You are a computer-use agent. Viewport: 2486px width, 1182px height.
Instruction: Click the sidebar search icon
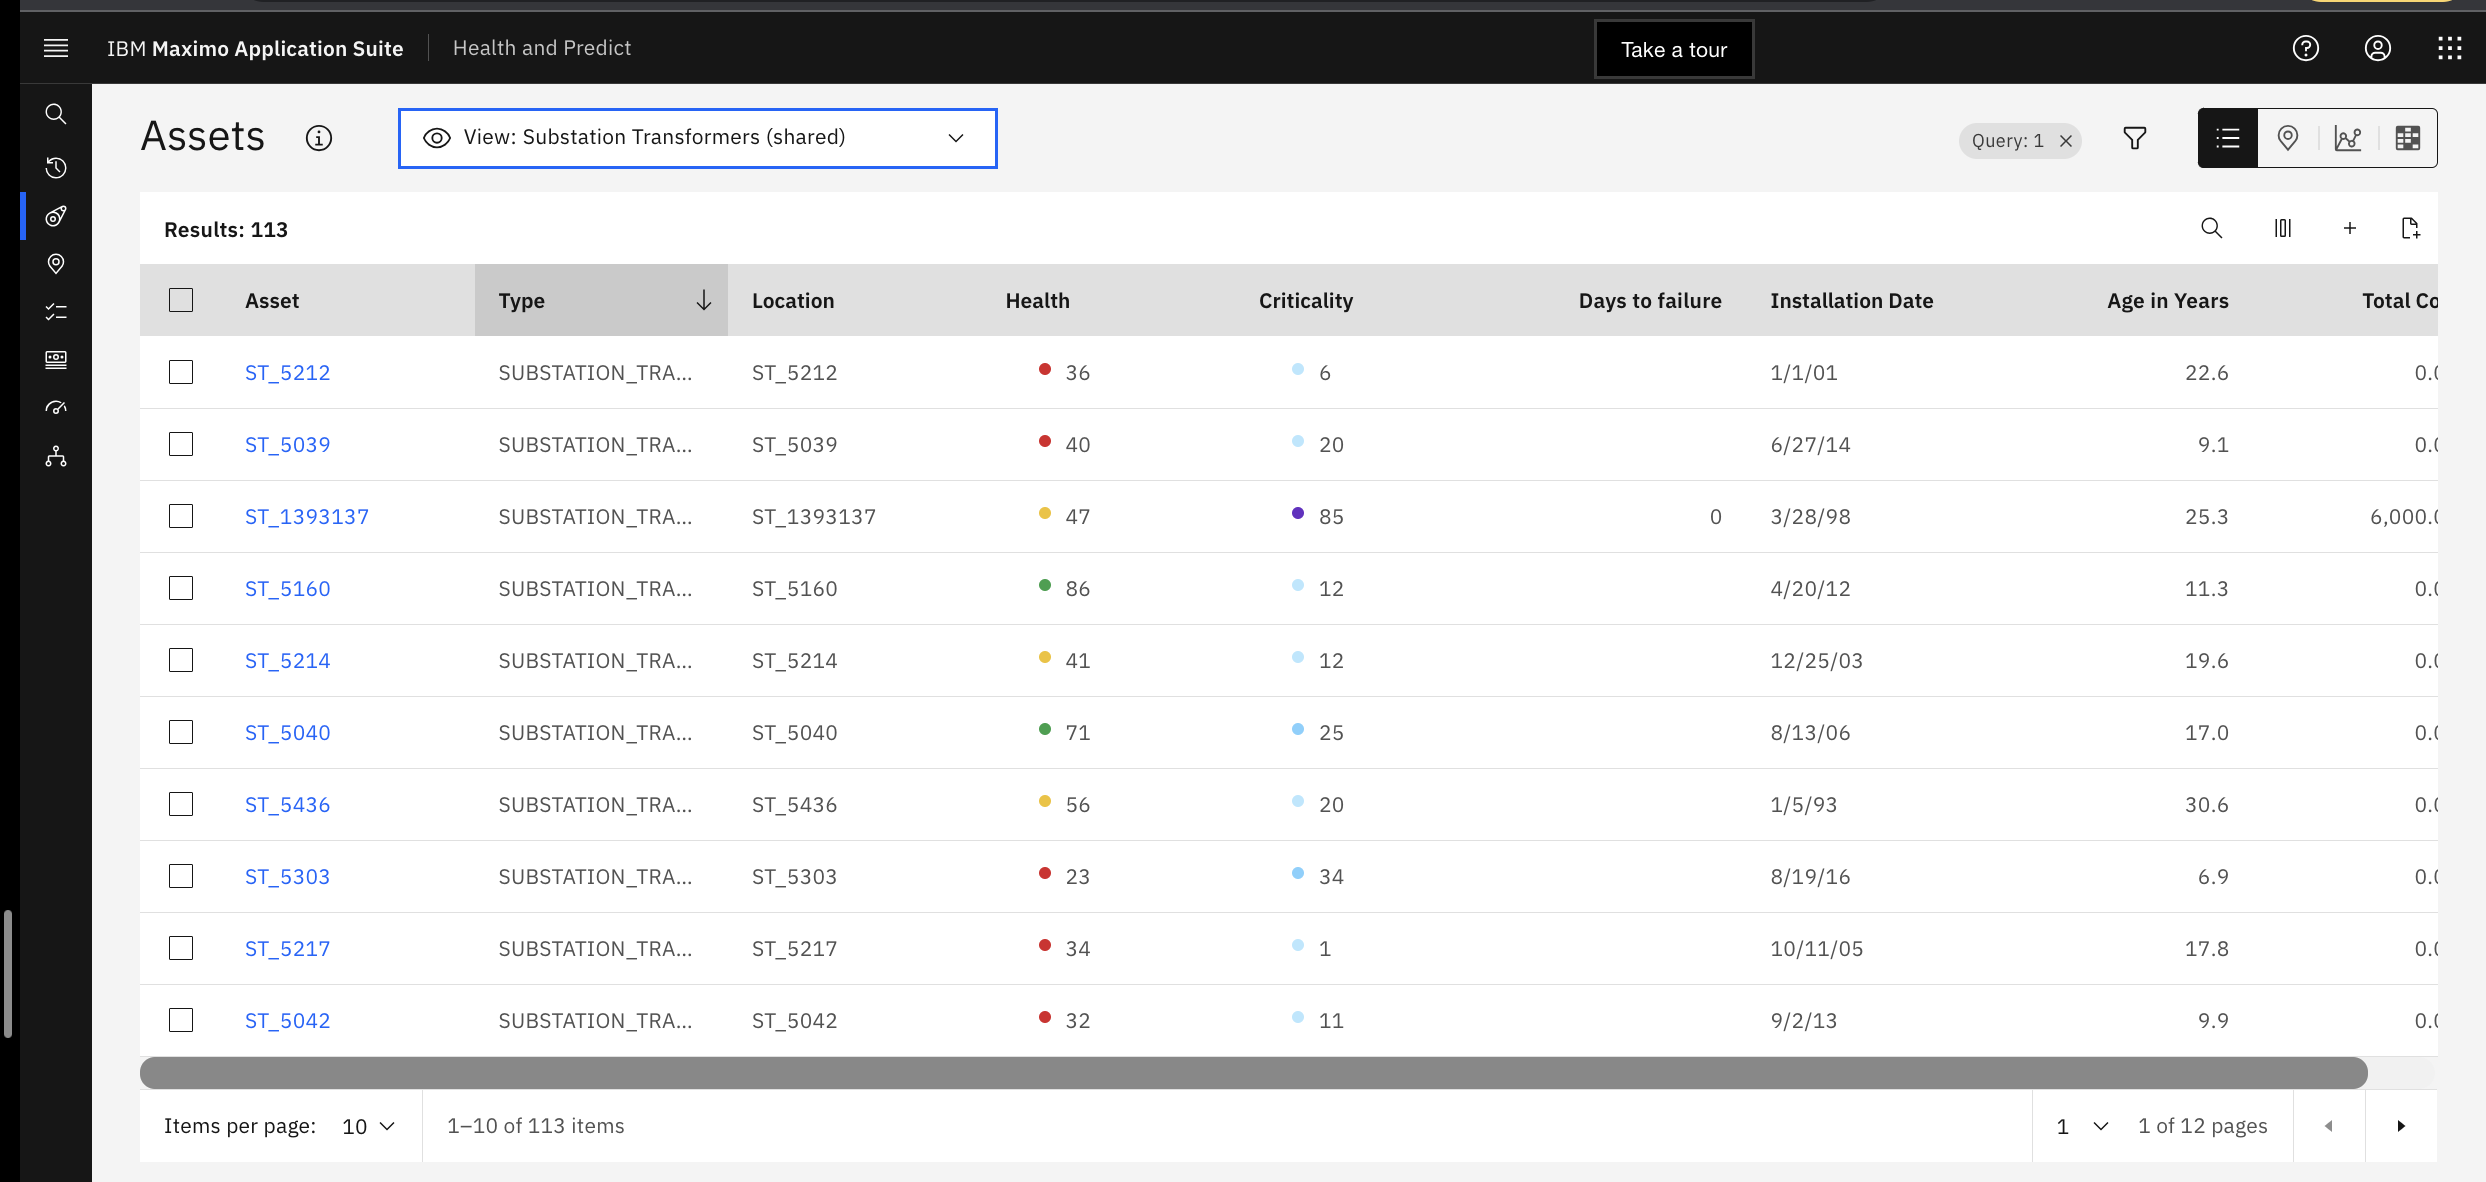pos(56,114)
